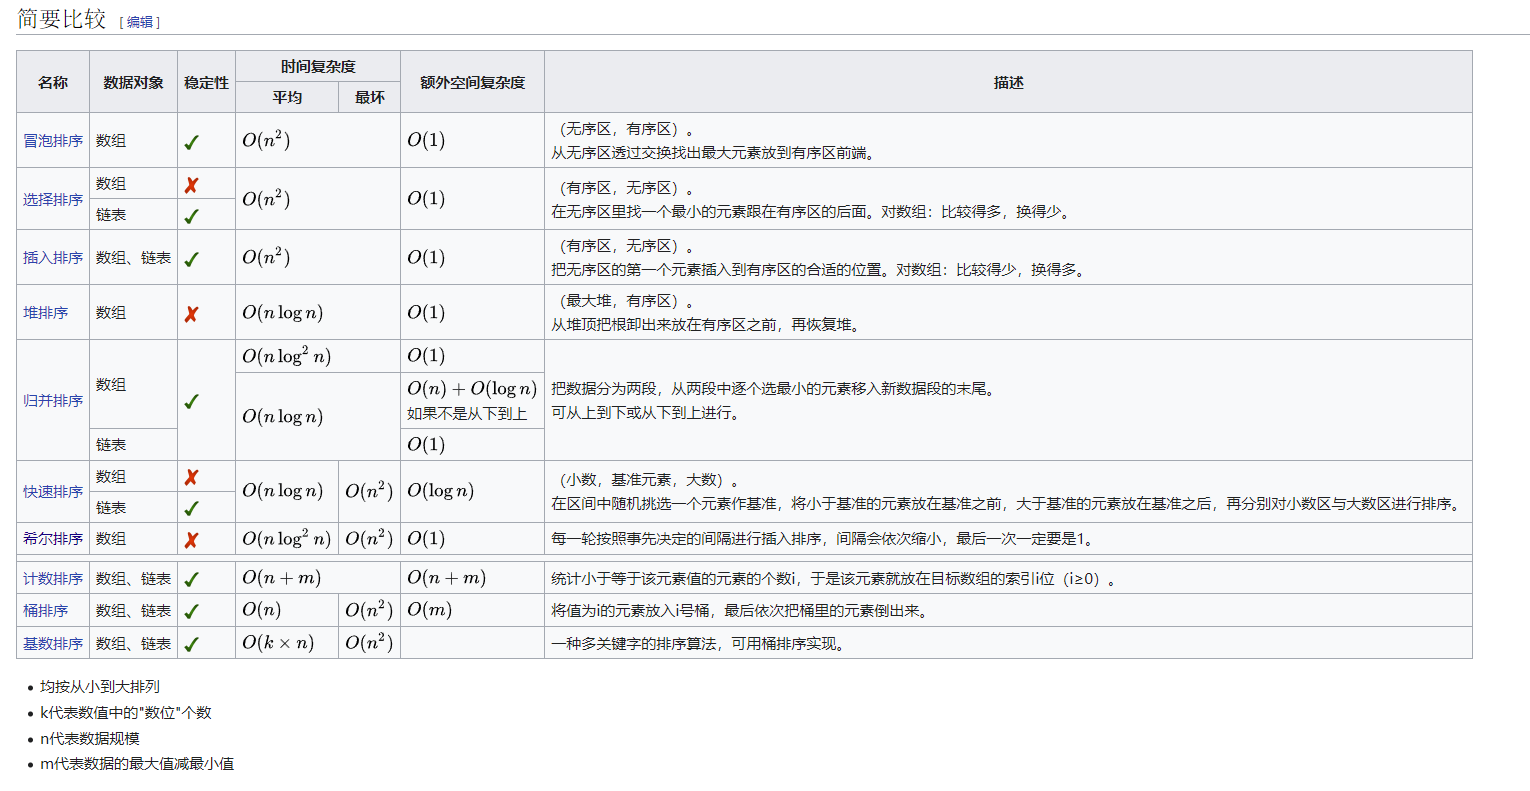This screenshot has width=1530, height=791.
Task: Click the stability check mark for 插入排序
Action: [191, 259]
